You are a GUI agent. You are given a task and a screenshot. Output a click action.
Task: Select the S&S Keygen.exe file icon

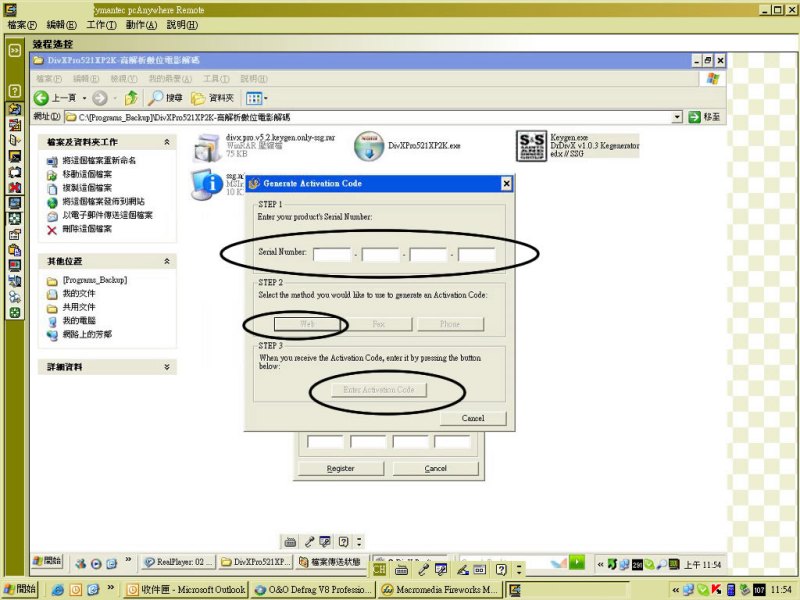(531, 146)
